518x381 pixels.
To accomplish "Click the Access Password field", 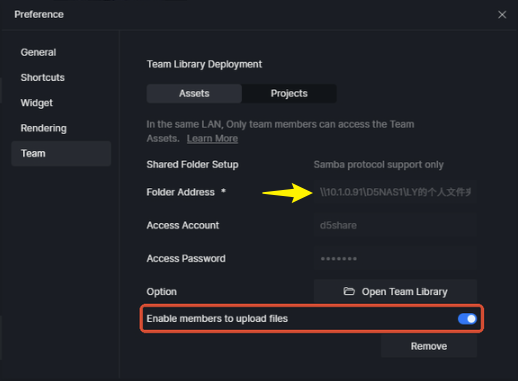I will (395, 259).
